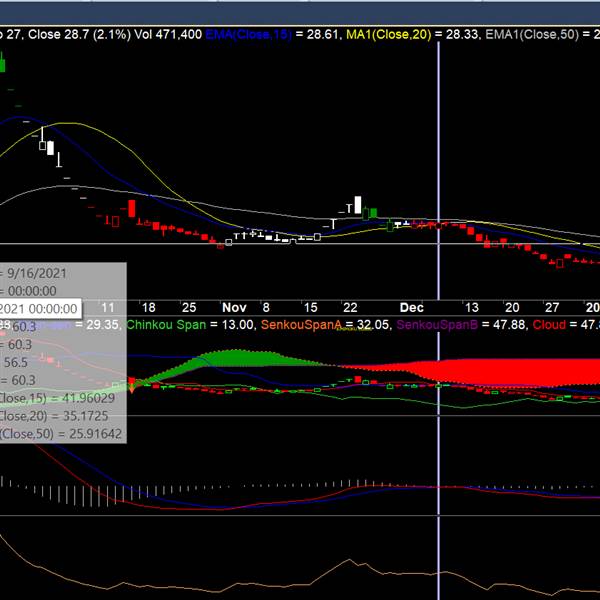The height and width of the screenshot is (600, 600).
Task: Click the date axis label 11
Action: pos(108,308)
